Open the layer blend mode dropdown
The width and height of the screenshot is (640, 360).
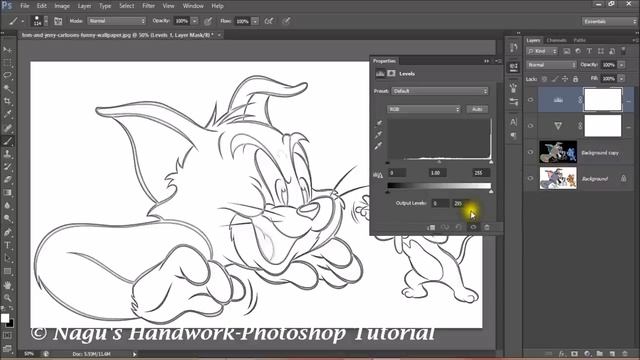pos(551,65)
